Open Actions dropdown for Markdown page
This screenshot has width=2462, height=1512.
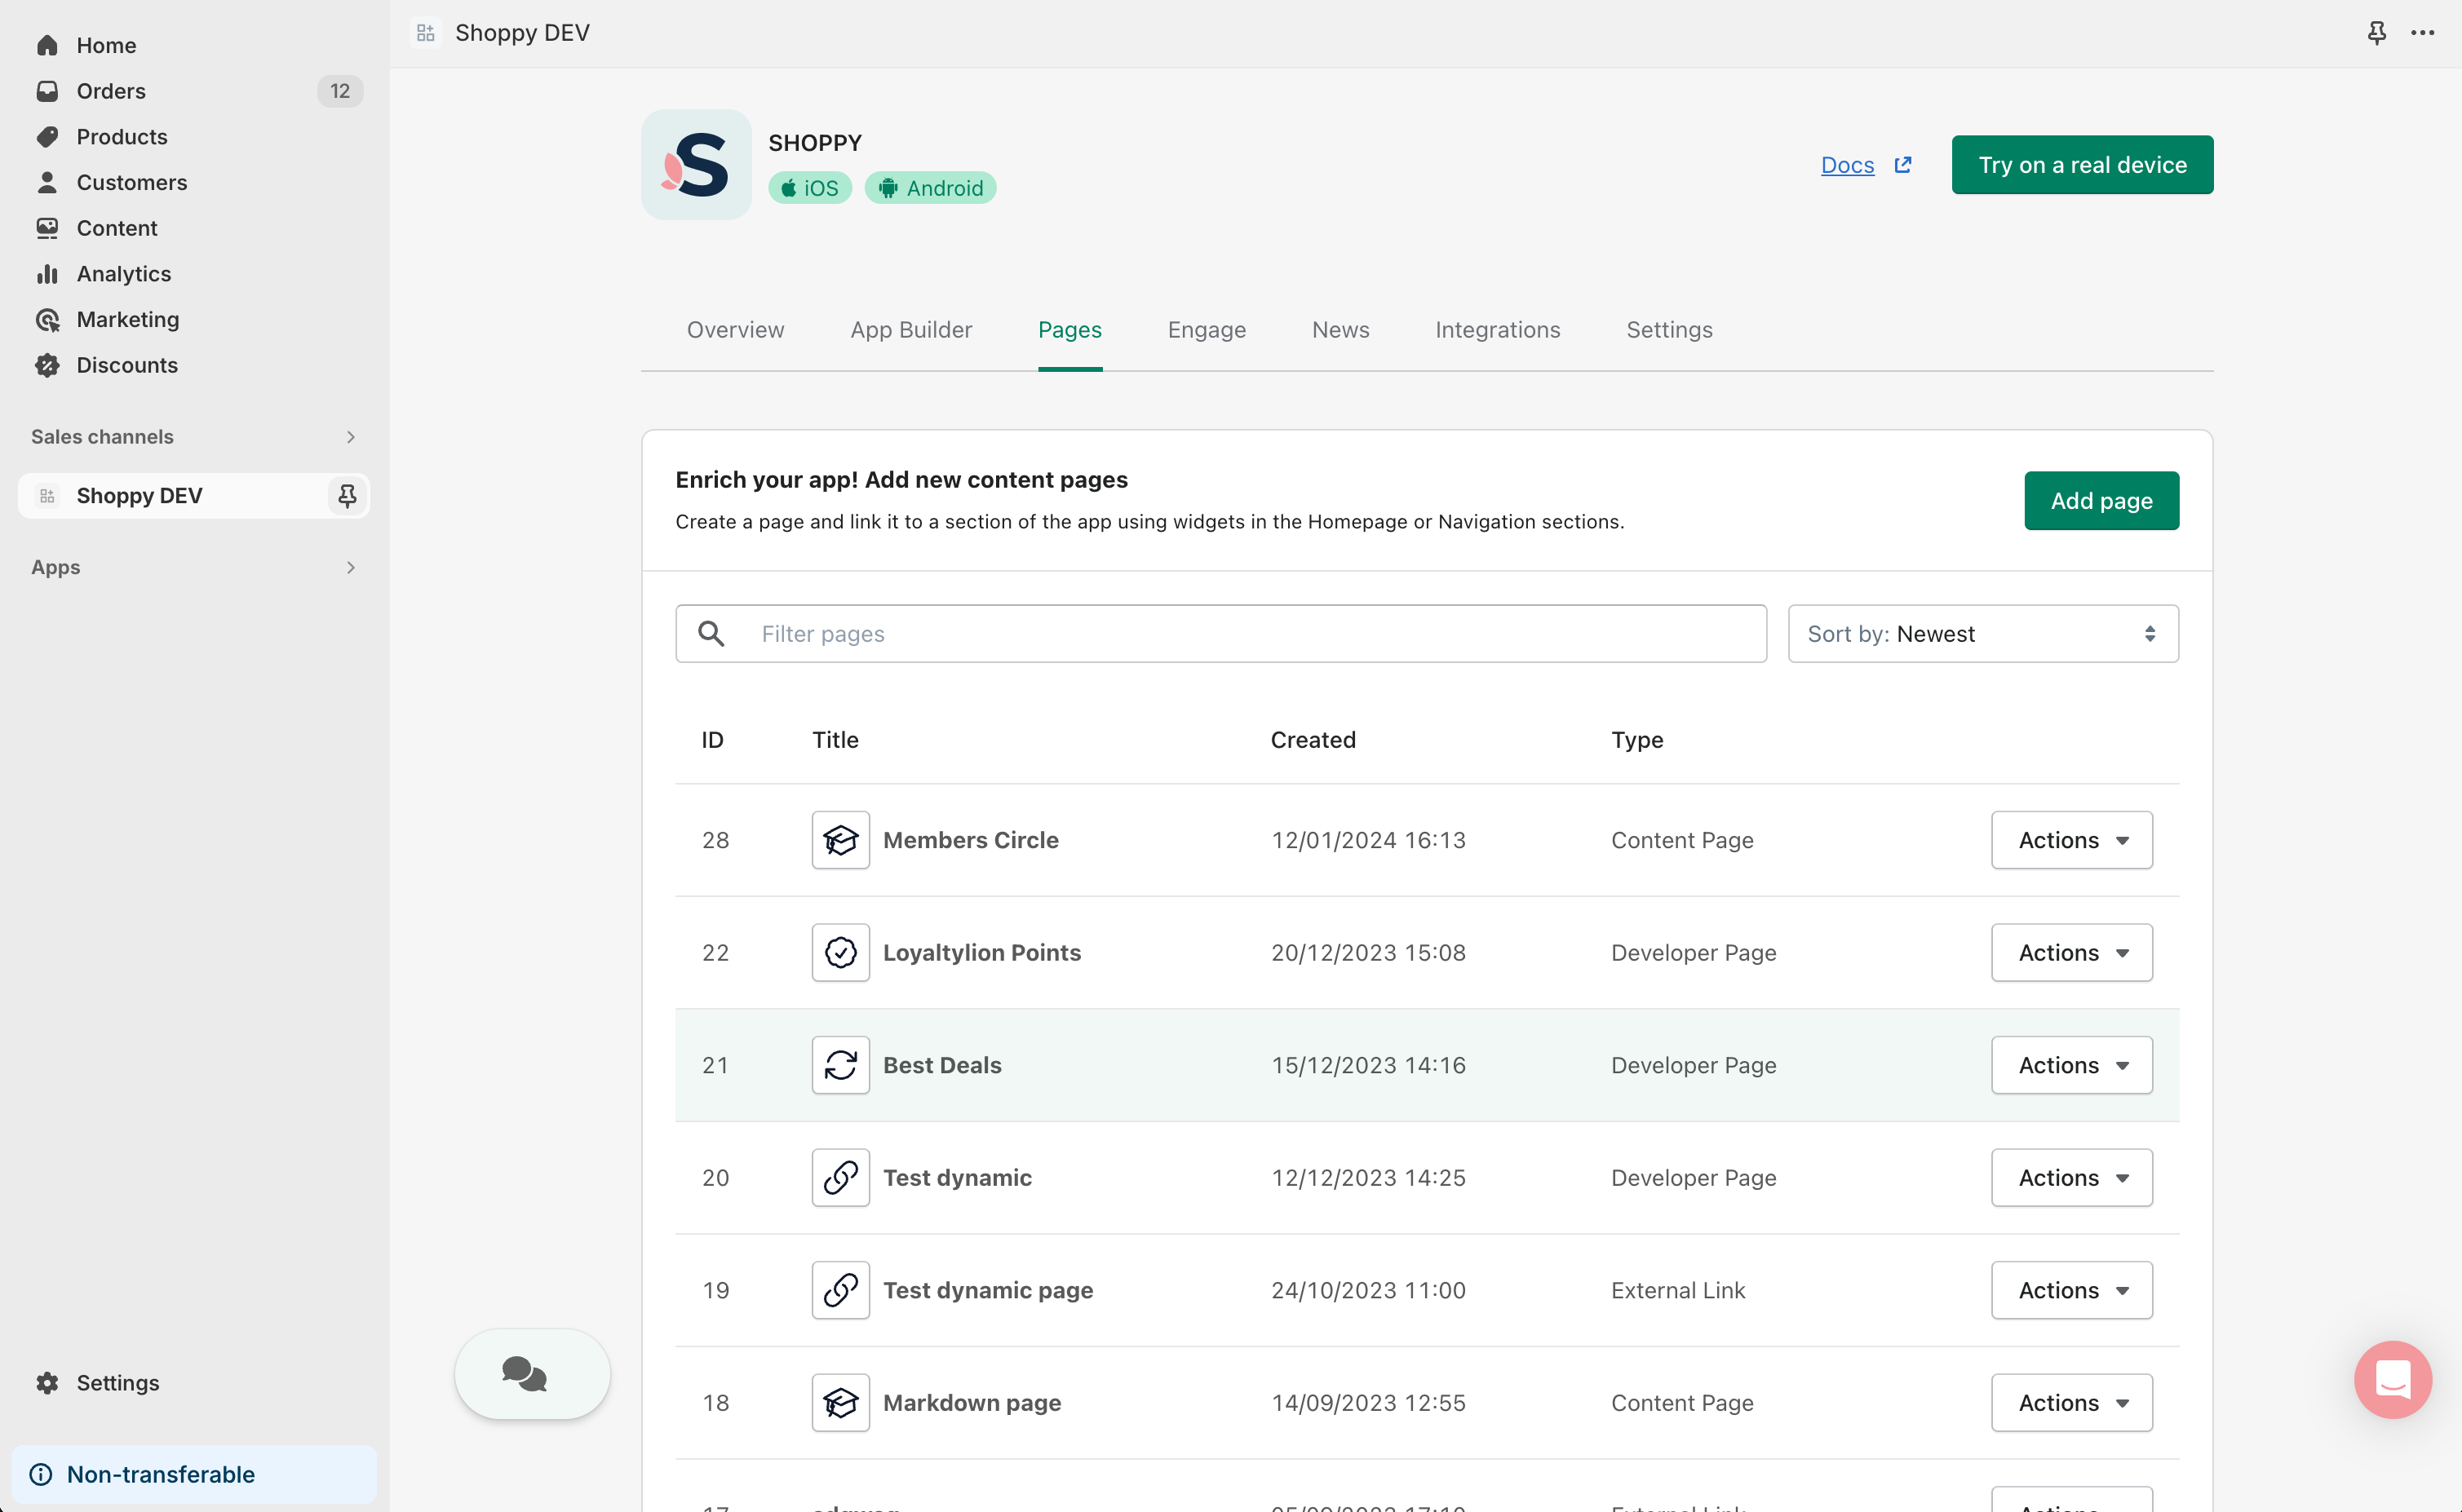pyautogui.click(x=2071, y=1402)
